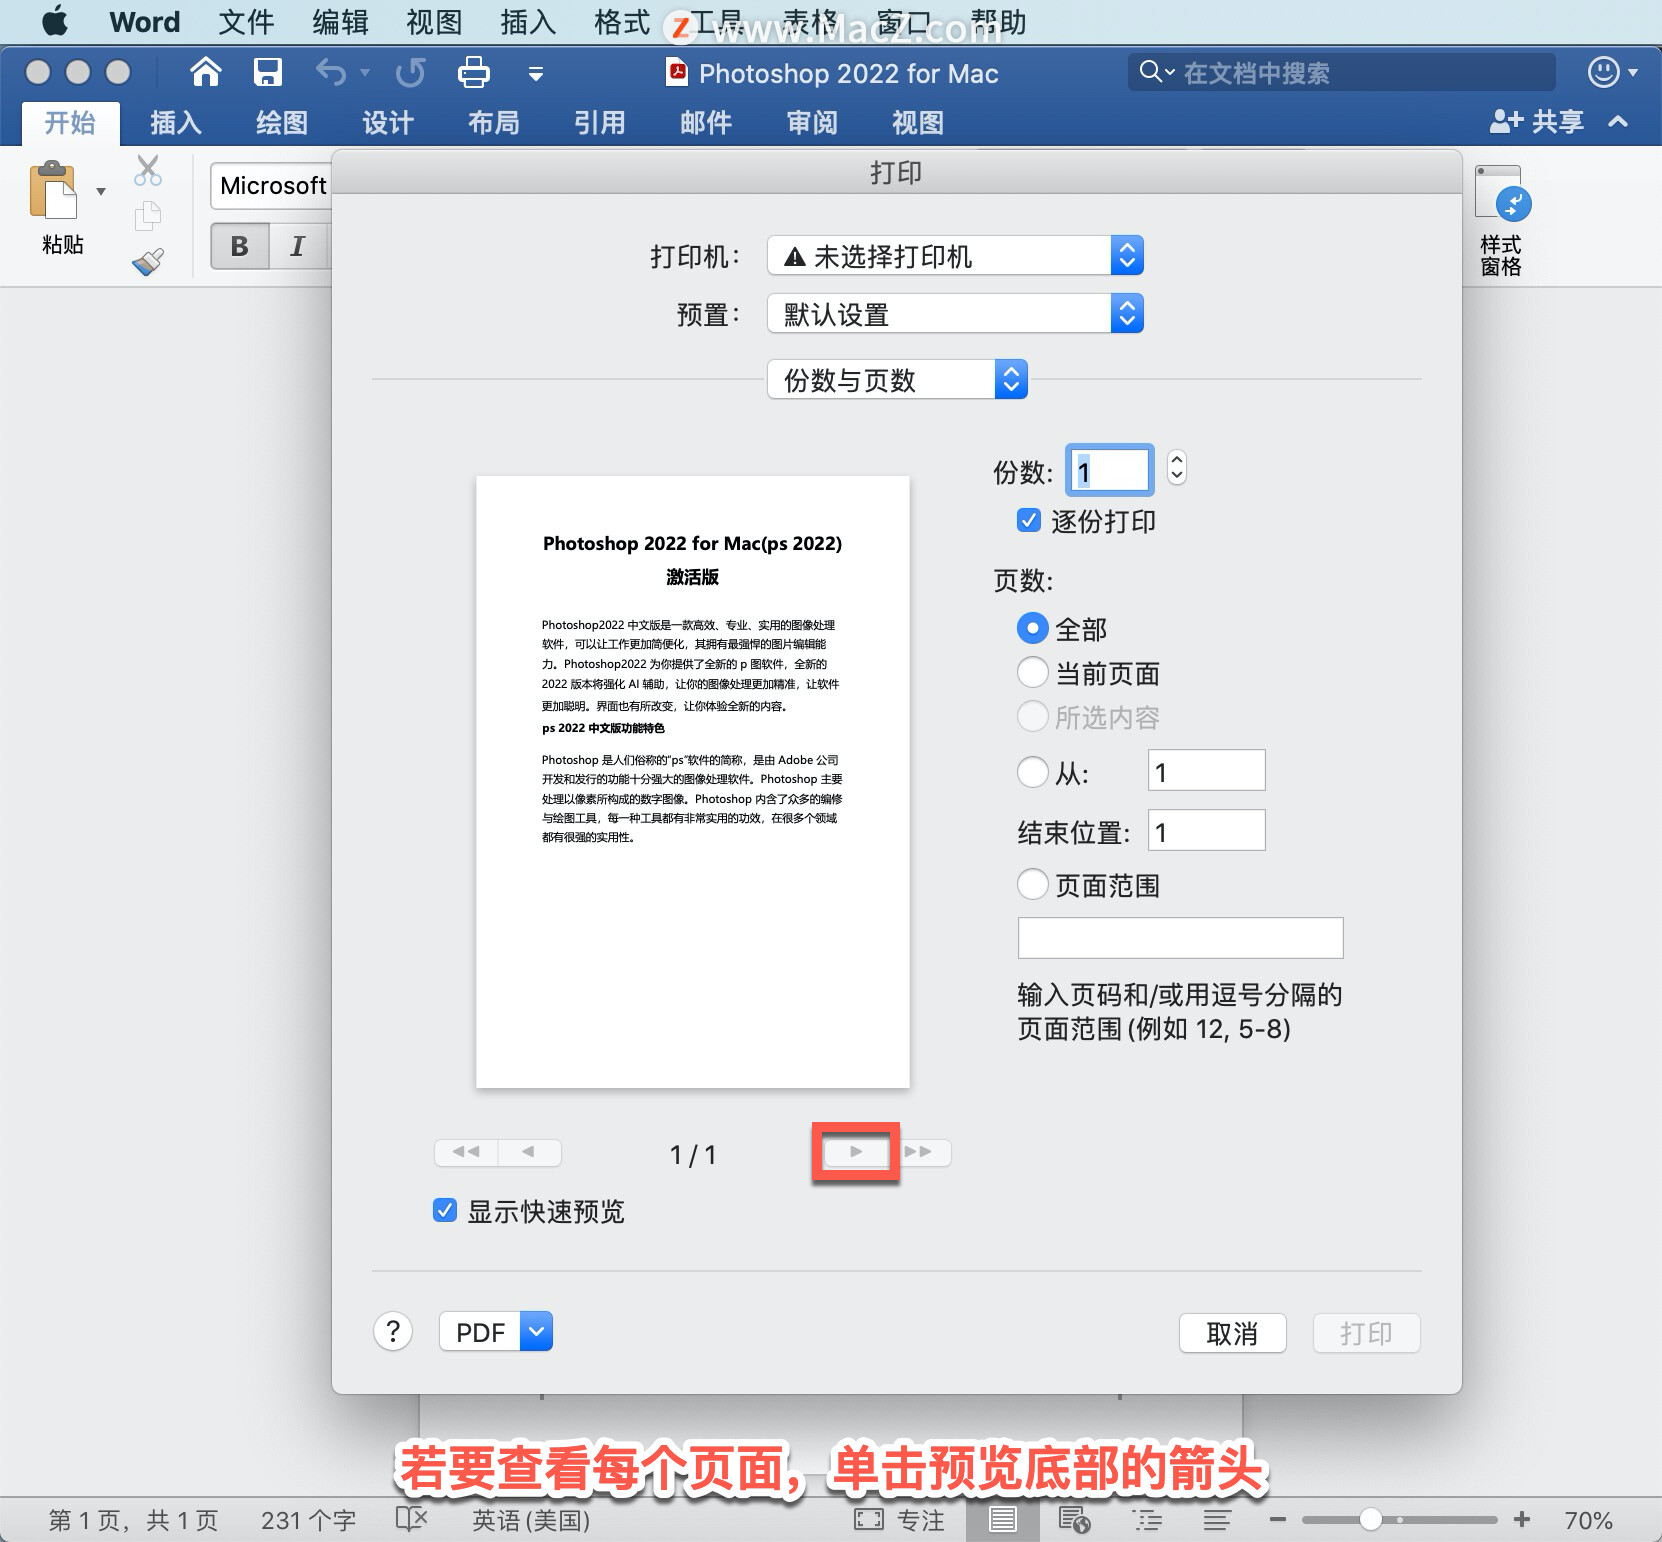Go to the first preview page

pos(466,1152)
